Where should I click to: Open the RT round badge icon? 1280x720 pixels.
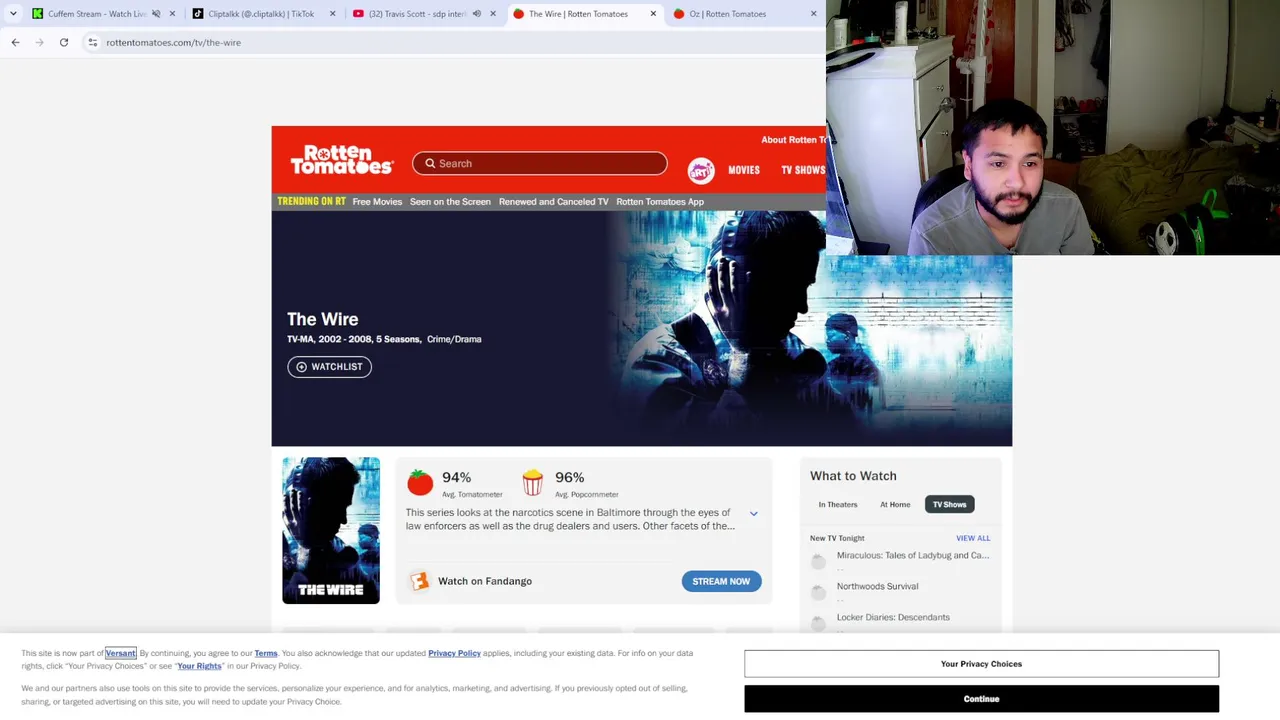(701, 170)
